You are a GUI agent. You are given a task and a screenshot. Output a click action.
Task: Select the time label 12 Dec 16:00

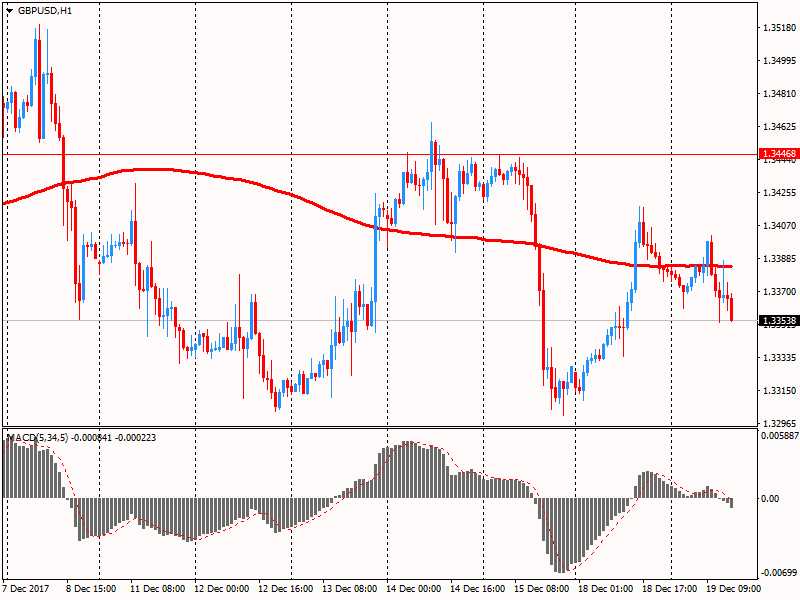tap(286, 588)
